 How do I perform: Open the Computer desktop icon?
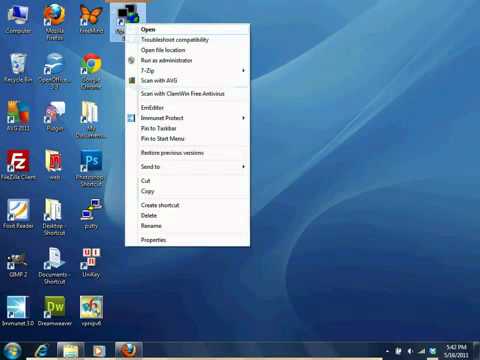tap(18, 19)
